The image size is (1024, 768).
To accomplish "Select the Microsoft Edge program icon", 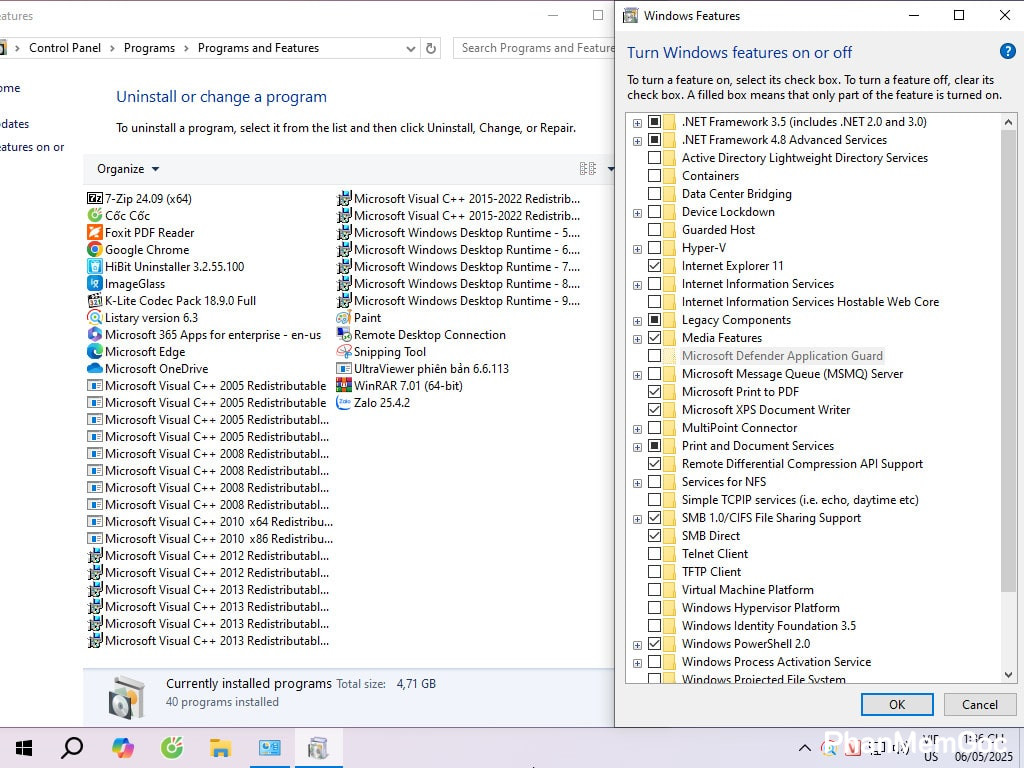I will click(x=95, y=352).
